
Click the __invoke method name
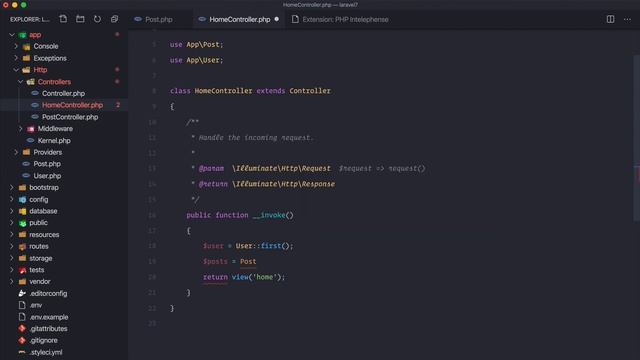click(x=269, y=215)
